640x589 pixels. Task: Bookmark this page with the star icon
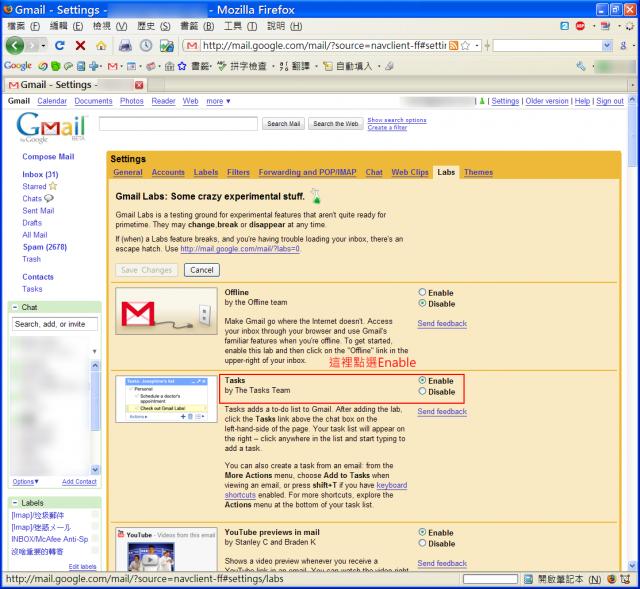click(465, 45)
